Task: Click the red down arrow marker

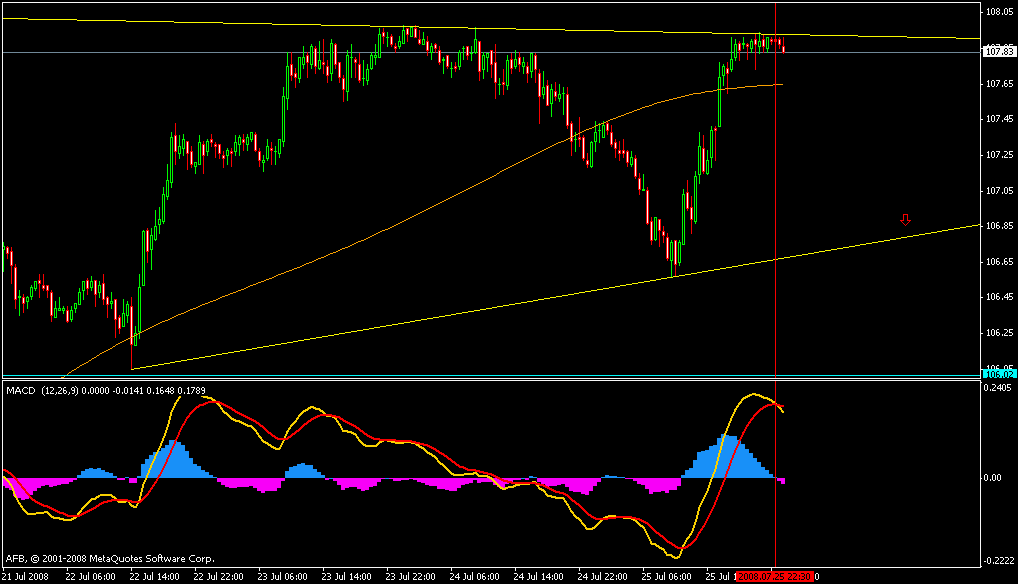Action: point(905,220)
